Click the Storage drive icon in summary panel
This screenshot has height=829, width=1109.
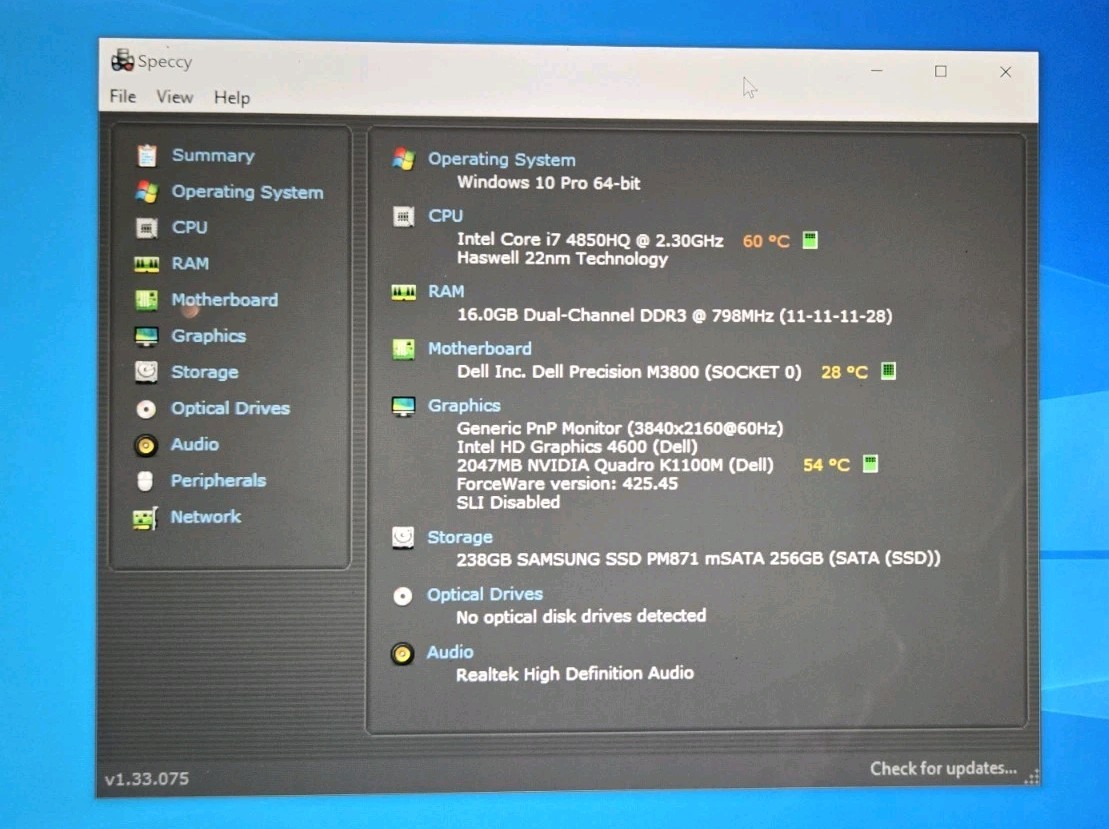click(x=403, y=538)
